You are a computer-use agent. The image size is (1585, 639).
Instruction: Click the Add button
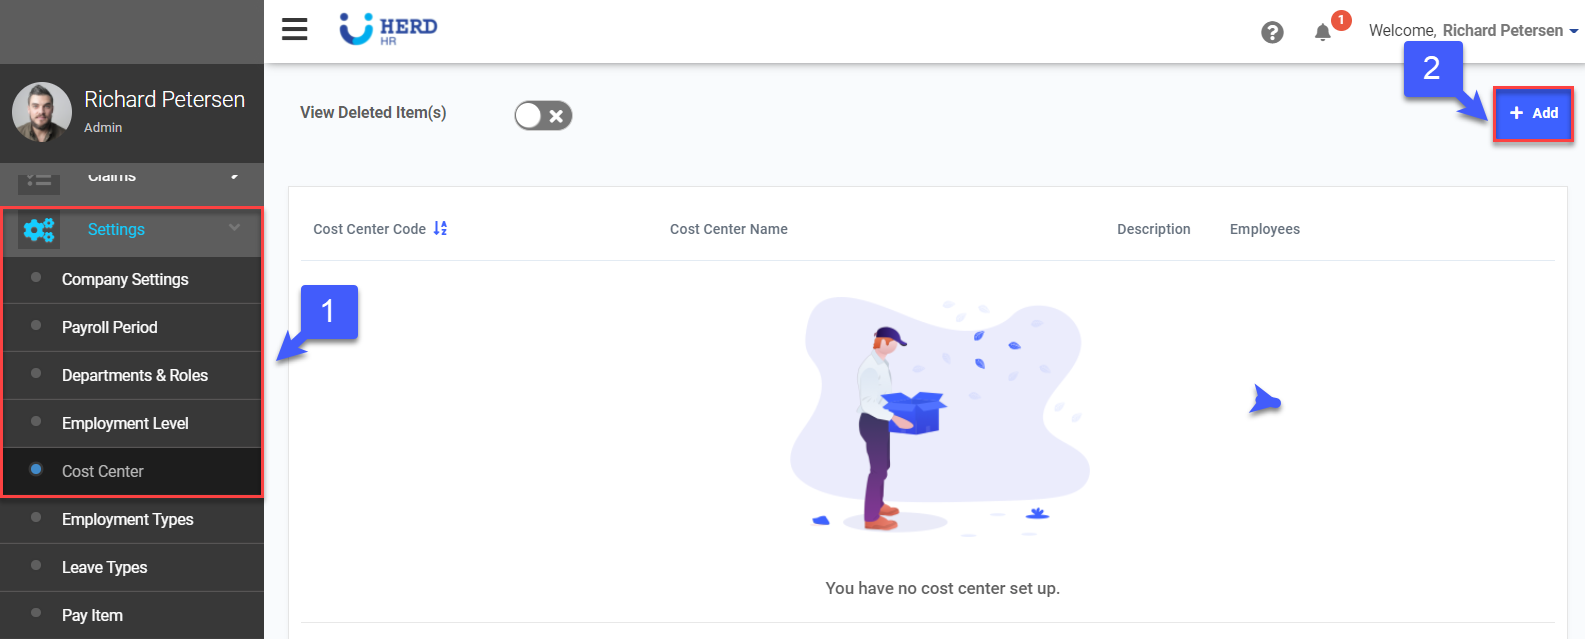point(1533,113)
